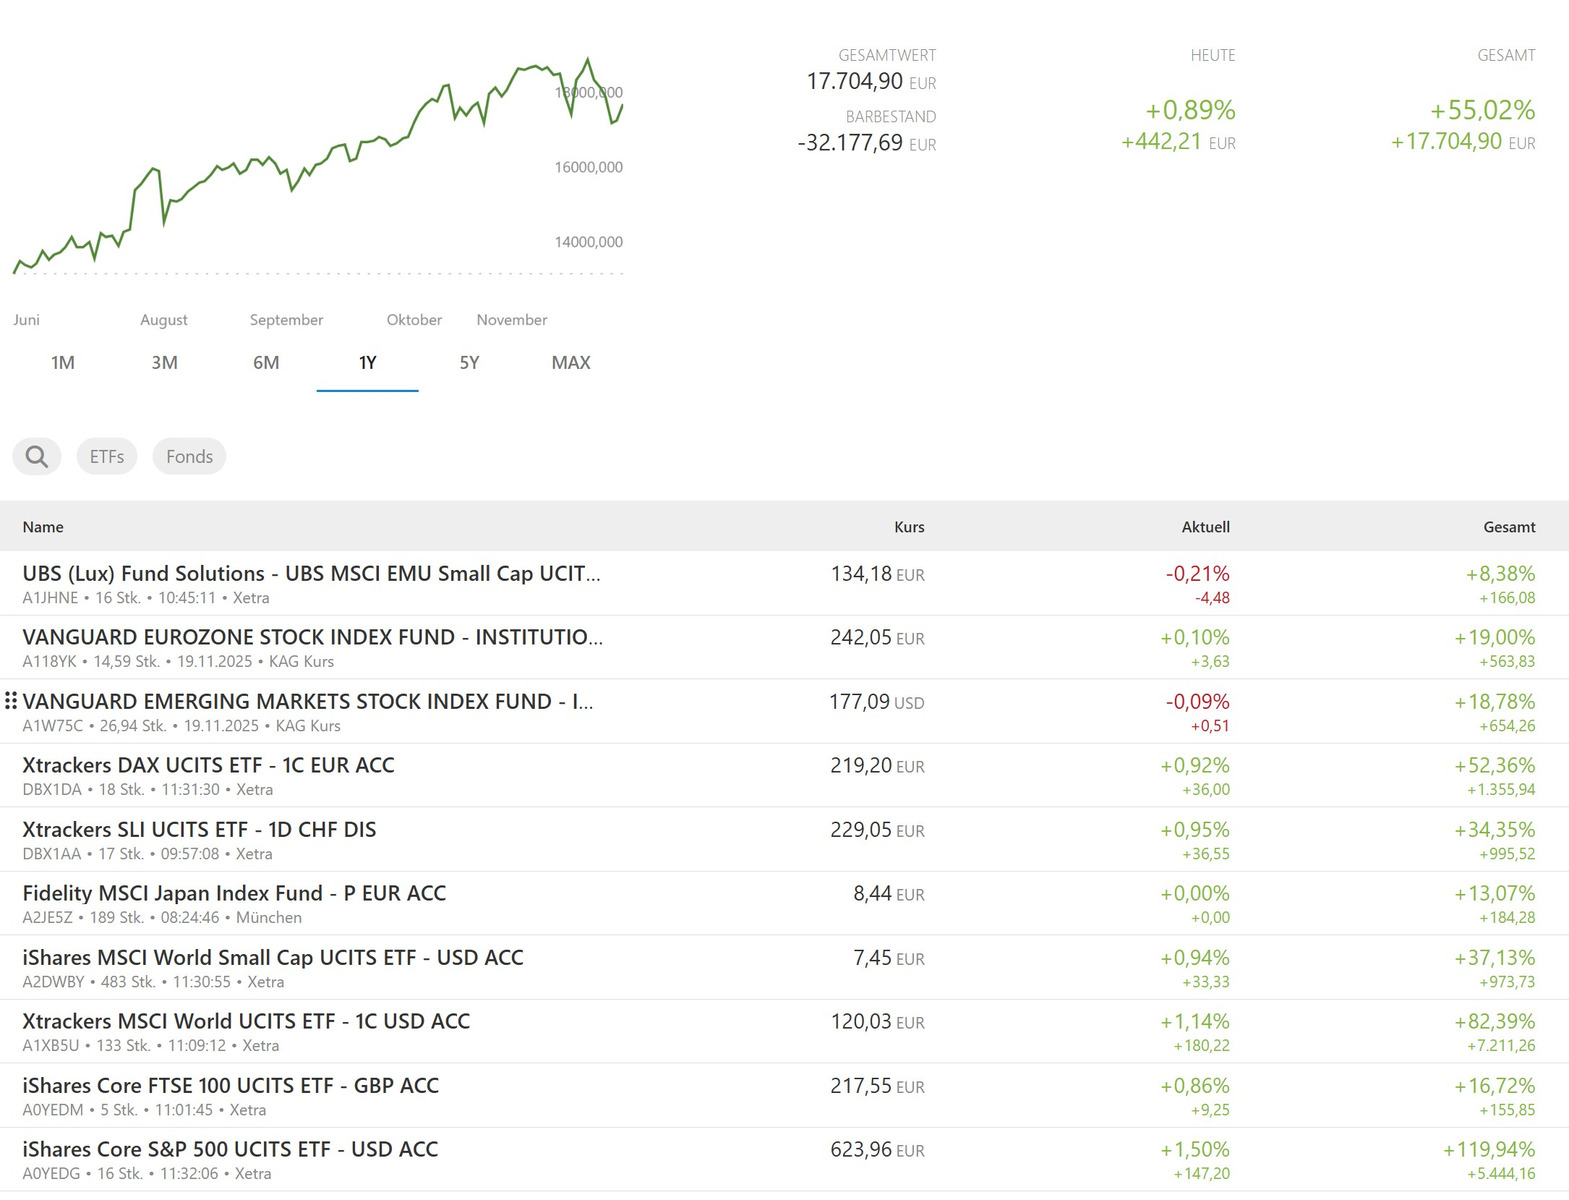1569x1200 pixels.
Task: Click the search magnifier icon
Action: [37, 457]
